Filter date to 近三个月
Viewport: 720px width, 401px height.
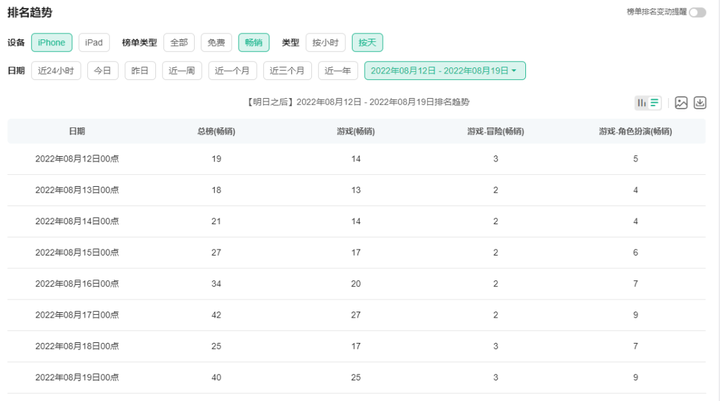[287, 71]
